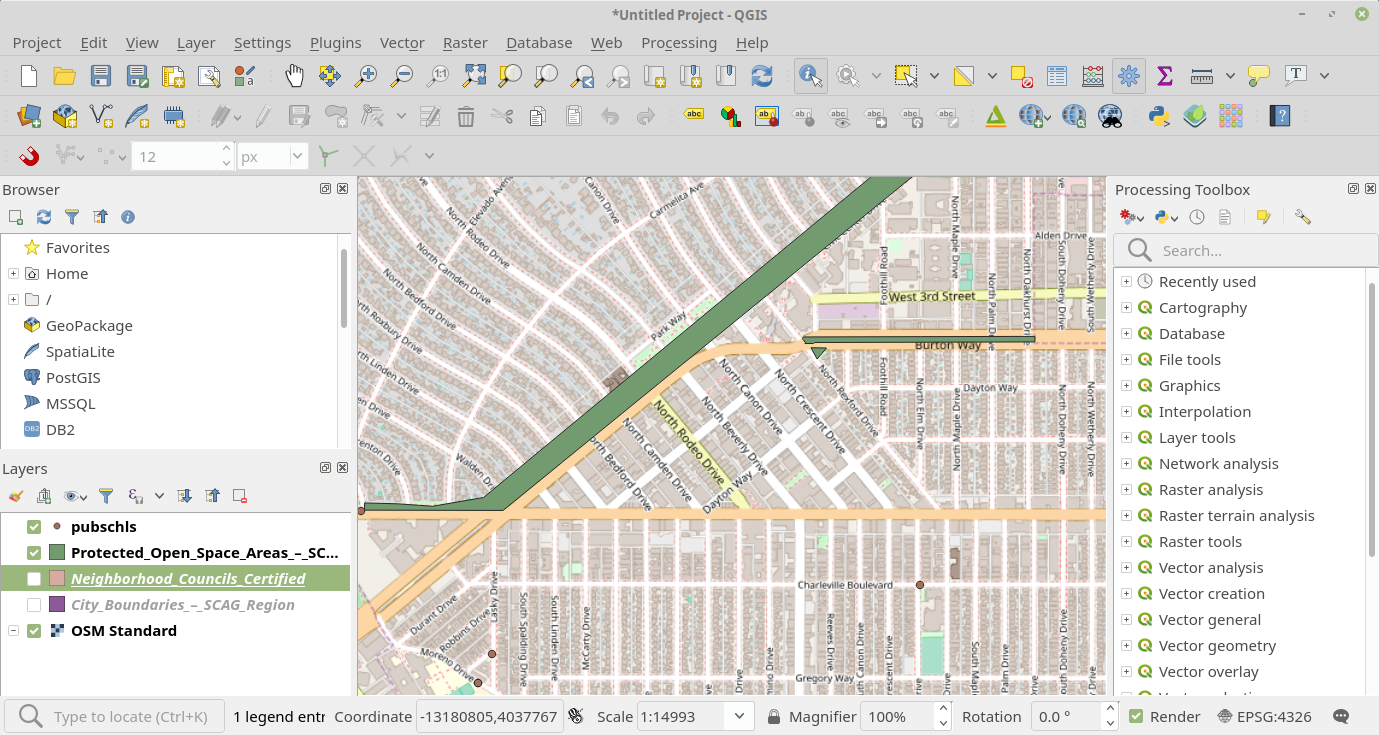Open a project with the folder icon

coord(65,75)
